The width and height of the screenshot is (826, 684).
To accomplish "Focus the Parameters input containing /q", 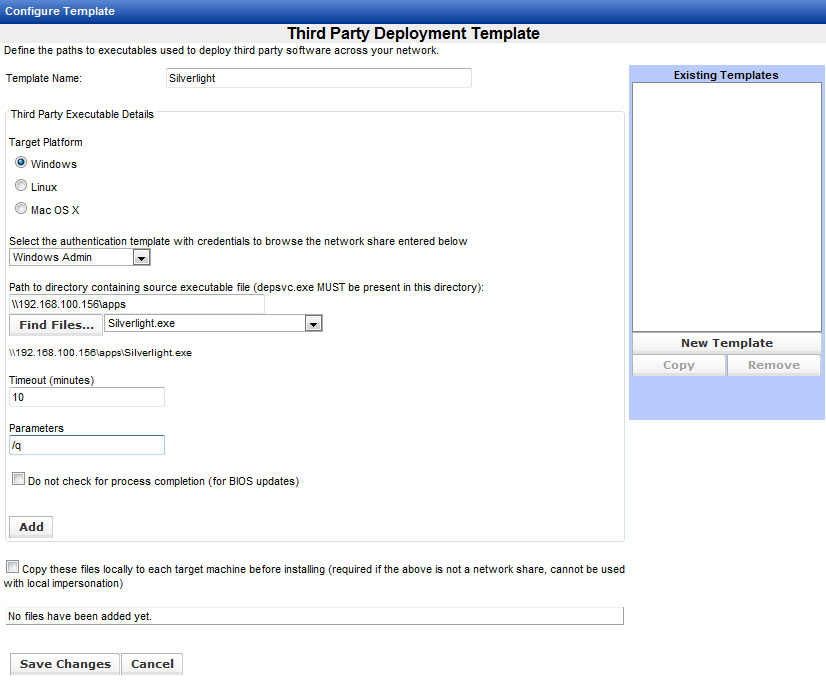I will [86, 445].
